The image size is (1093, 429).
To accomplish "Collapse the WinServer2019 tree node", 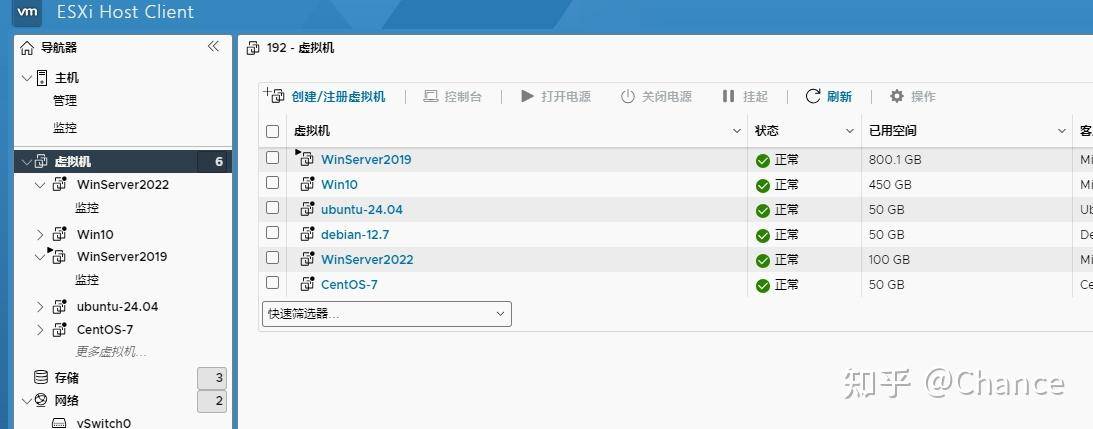I will (40, 257).
